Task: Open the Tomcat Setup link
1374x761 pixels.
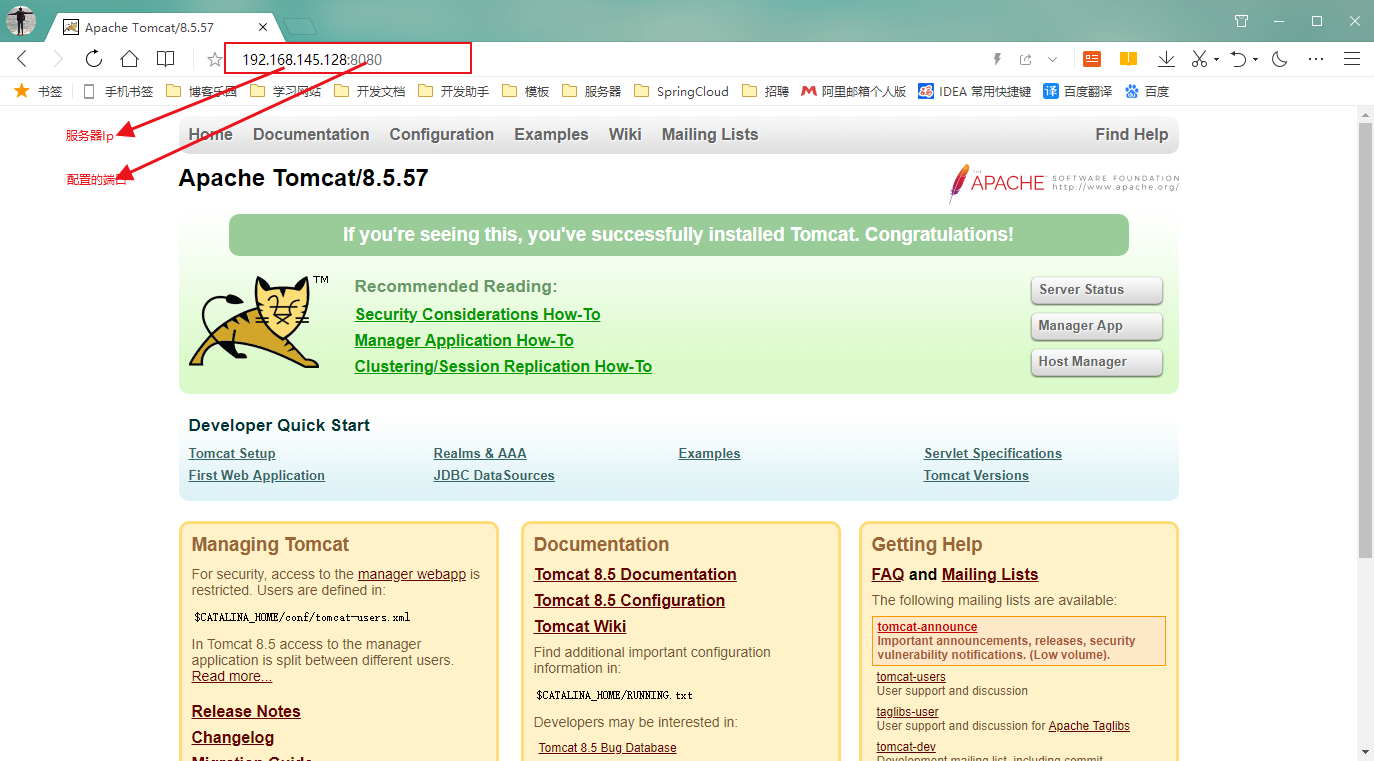Action: click(232, 453)
